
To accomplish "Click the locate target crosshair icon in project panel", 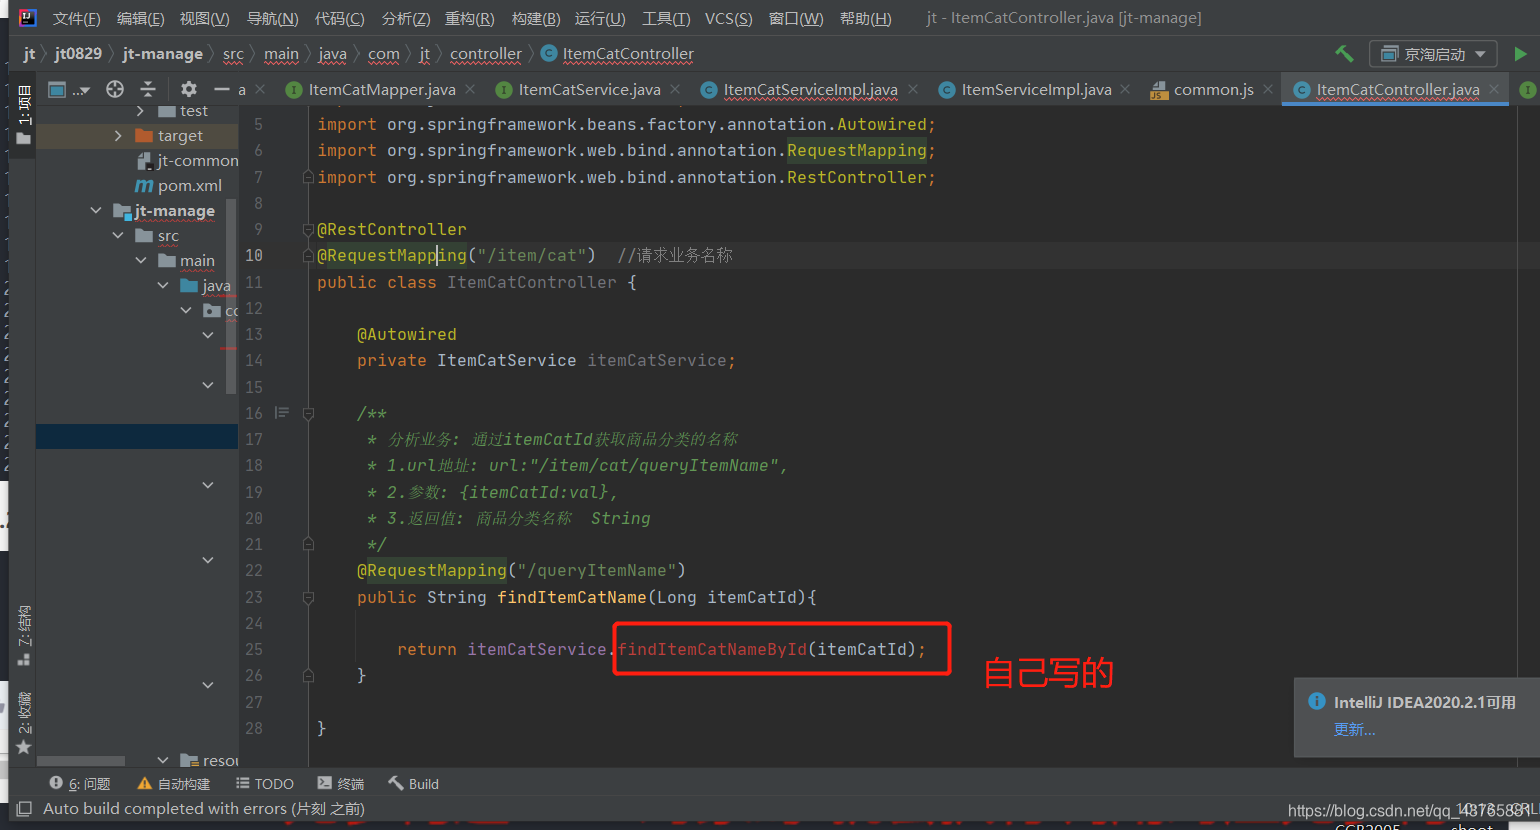I will [115, 89].
